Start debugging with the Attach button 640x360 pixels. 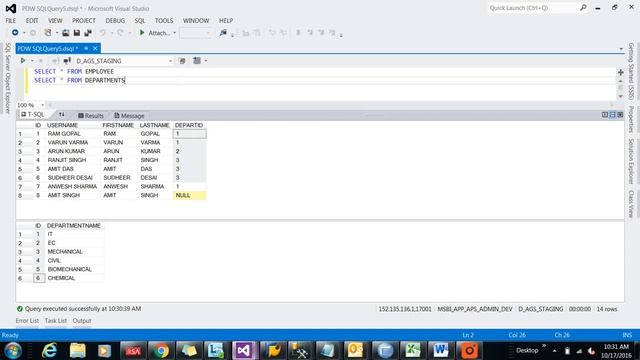click(155, 33)
